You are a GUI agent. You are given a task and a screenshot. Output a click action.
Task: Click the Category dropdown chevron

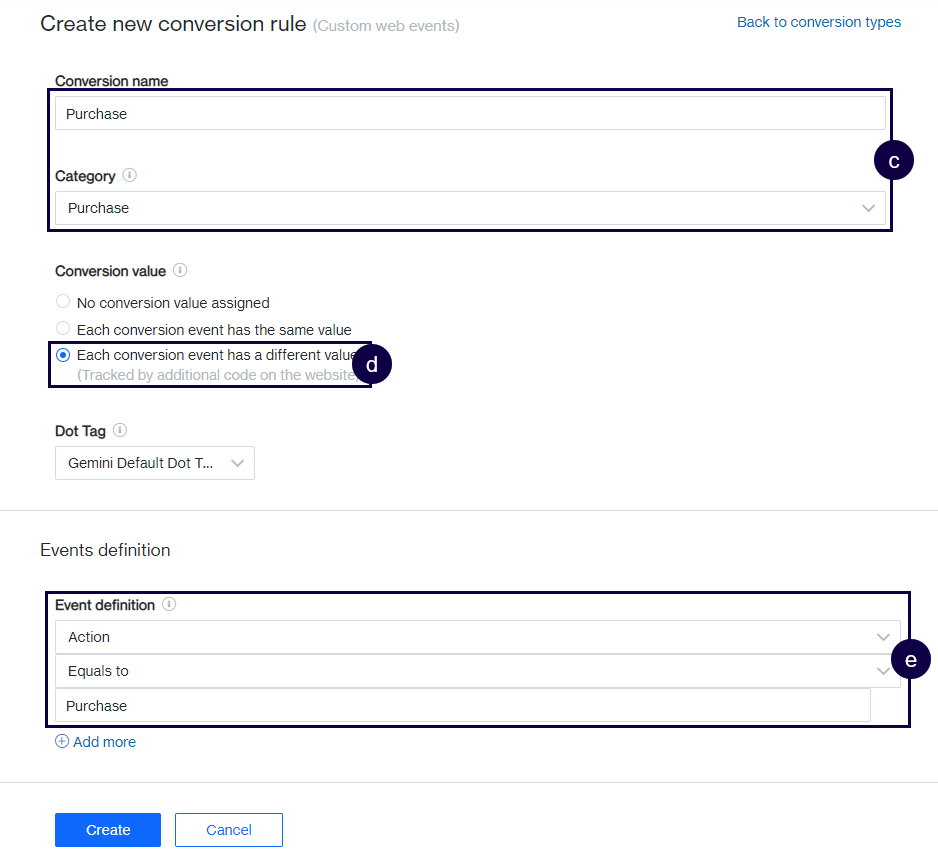point(868,208)
